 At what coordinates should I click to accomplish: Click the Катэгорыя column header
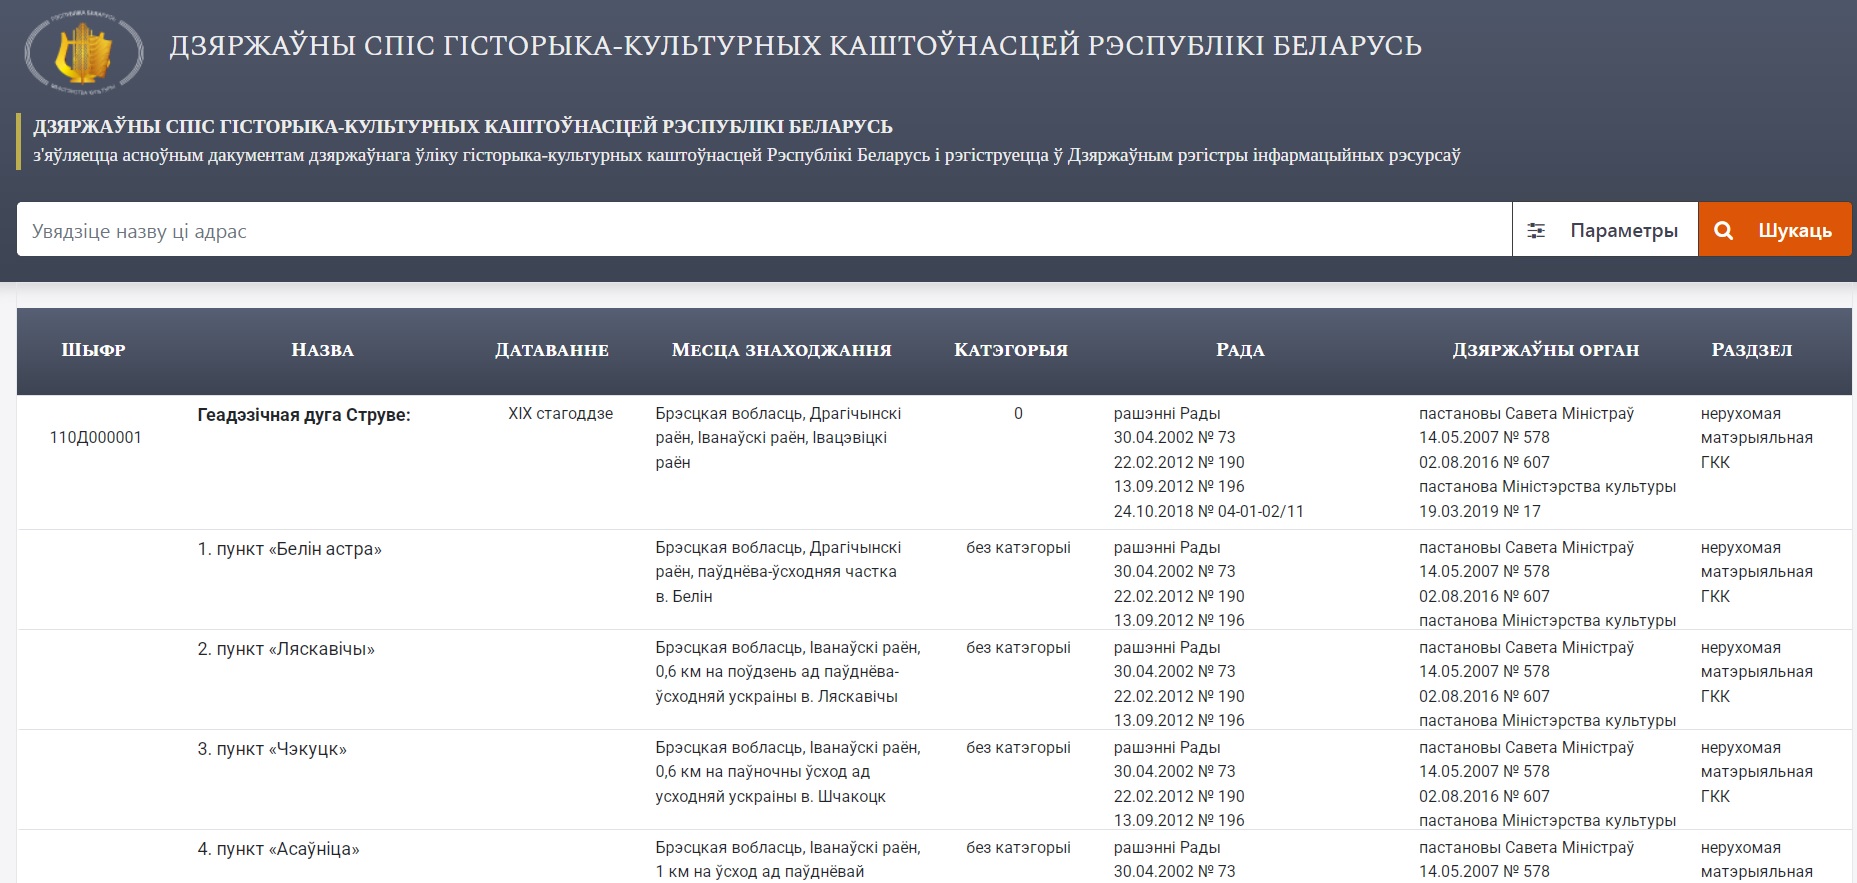point(1010,350)
